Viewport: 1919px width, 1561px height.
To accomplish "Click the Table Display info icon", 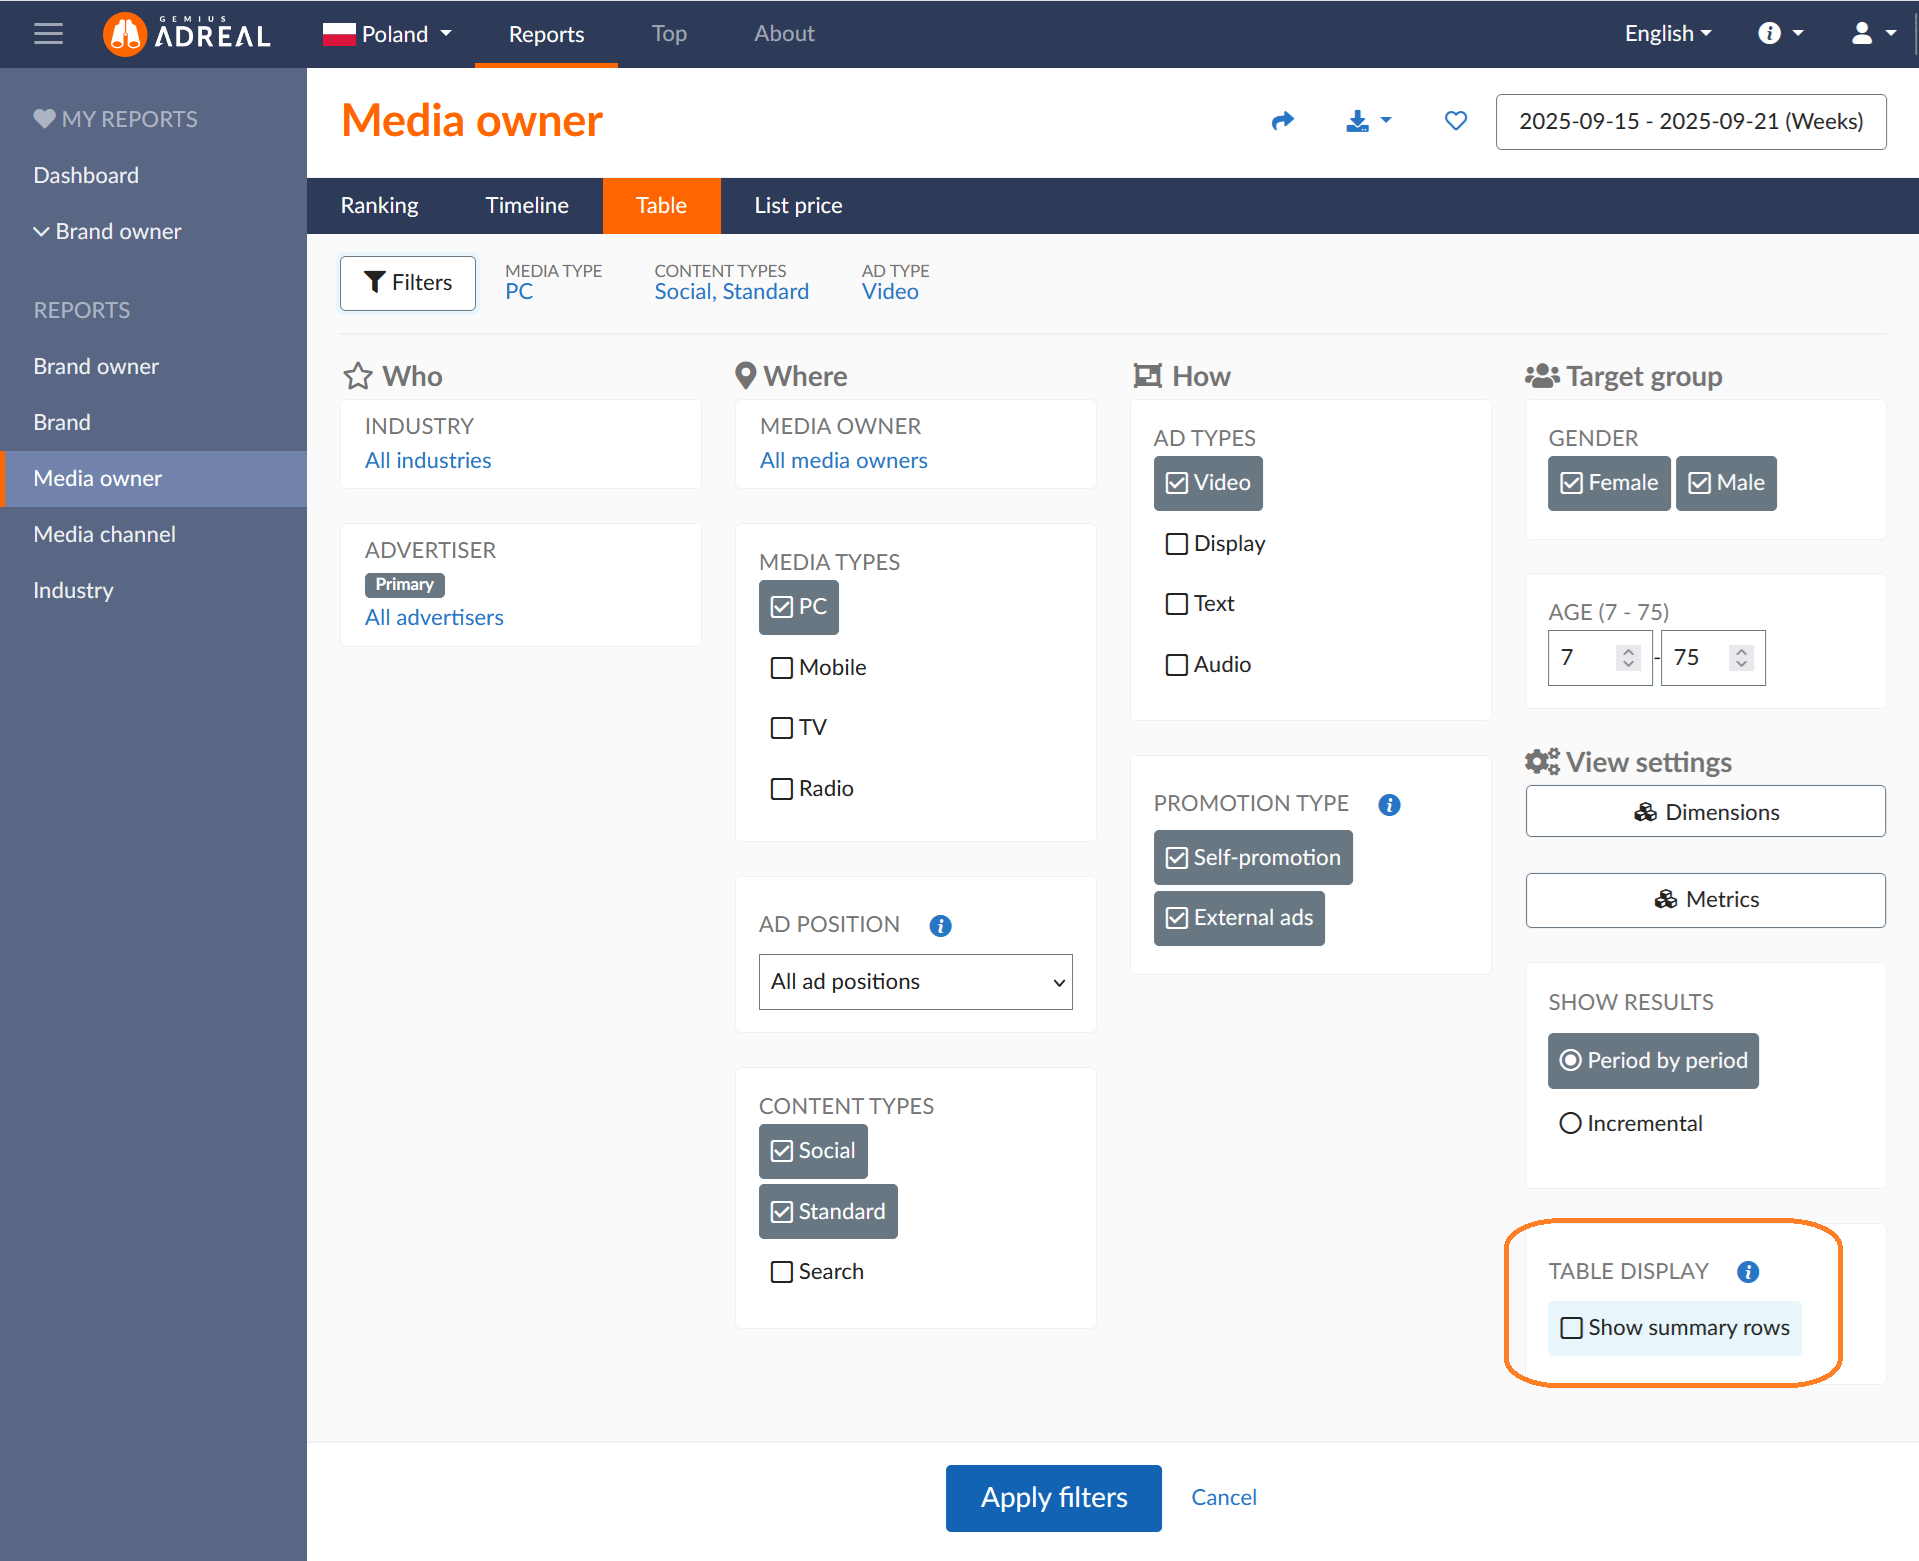I will 1747,1272.
